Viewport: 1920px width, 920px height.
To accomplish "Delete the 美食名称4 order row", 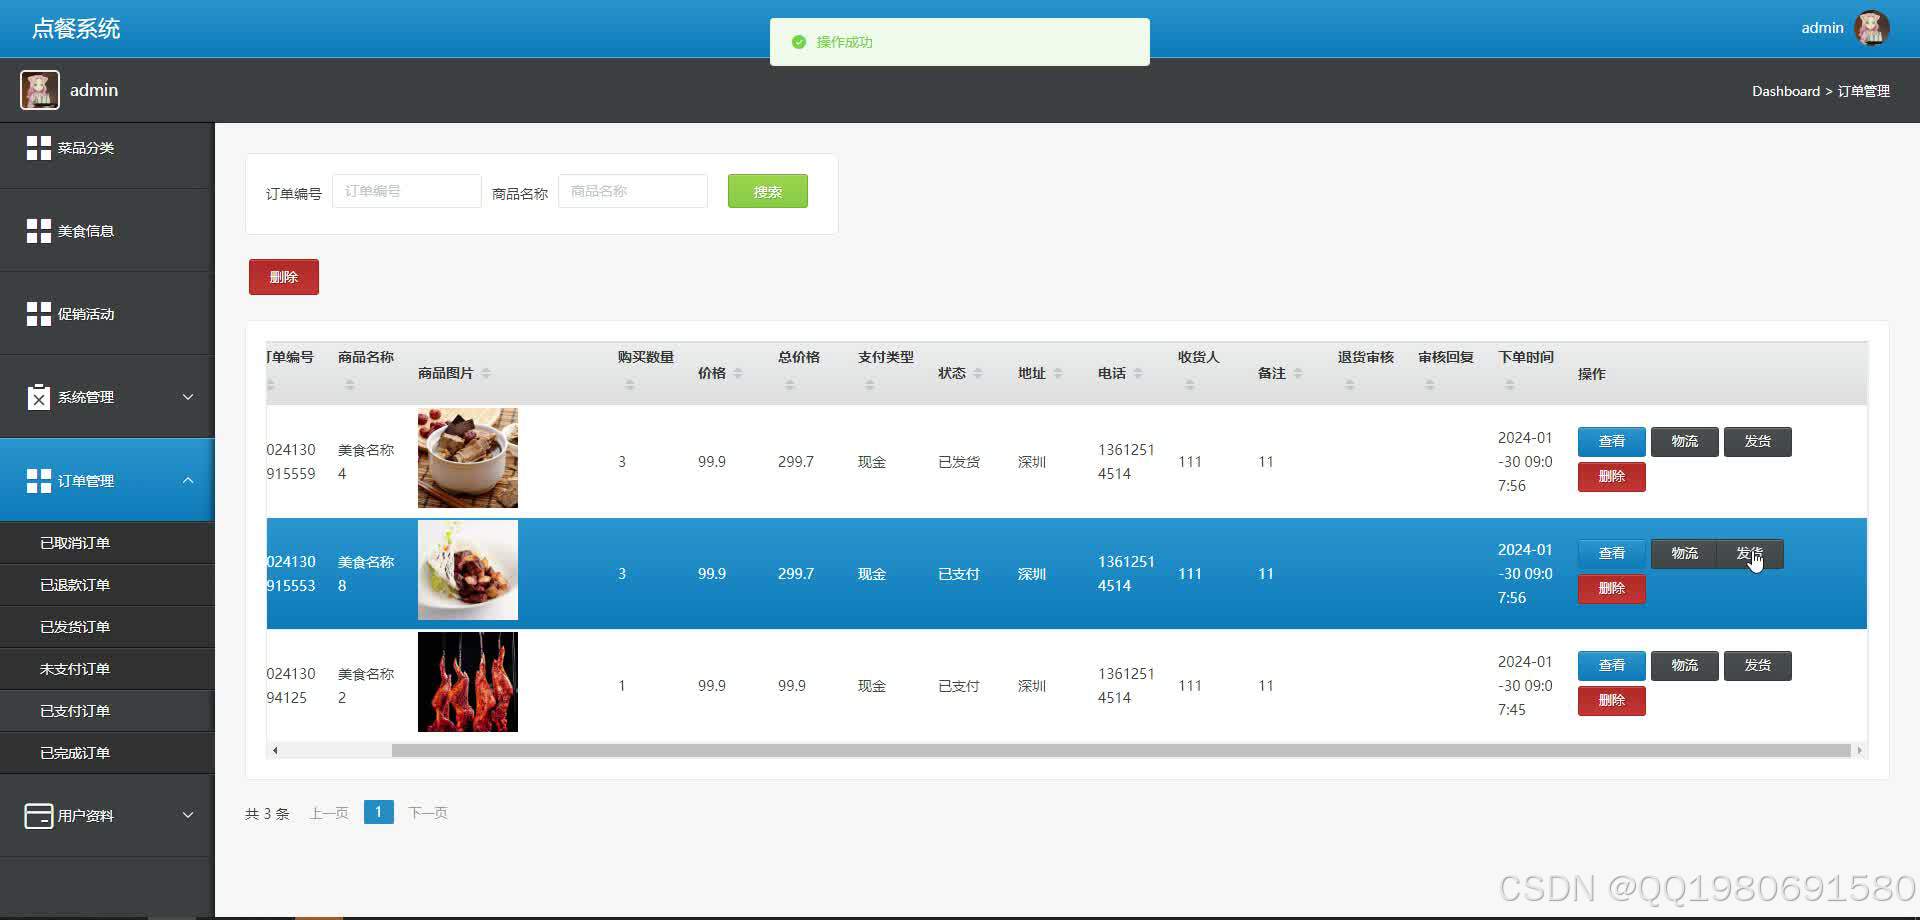I will coord(1612,477).
